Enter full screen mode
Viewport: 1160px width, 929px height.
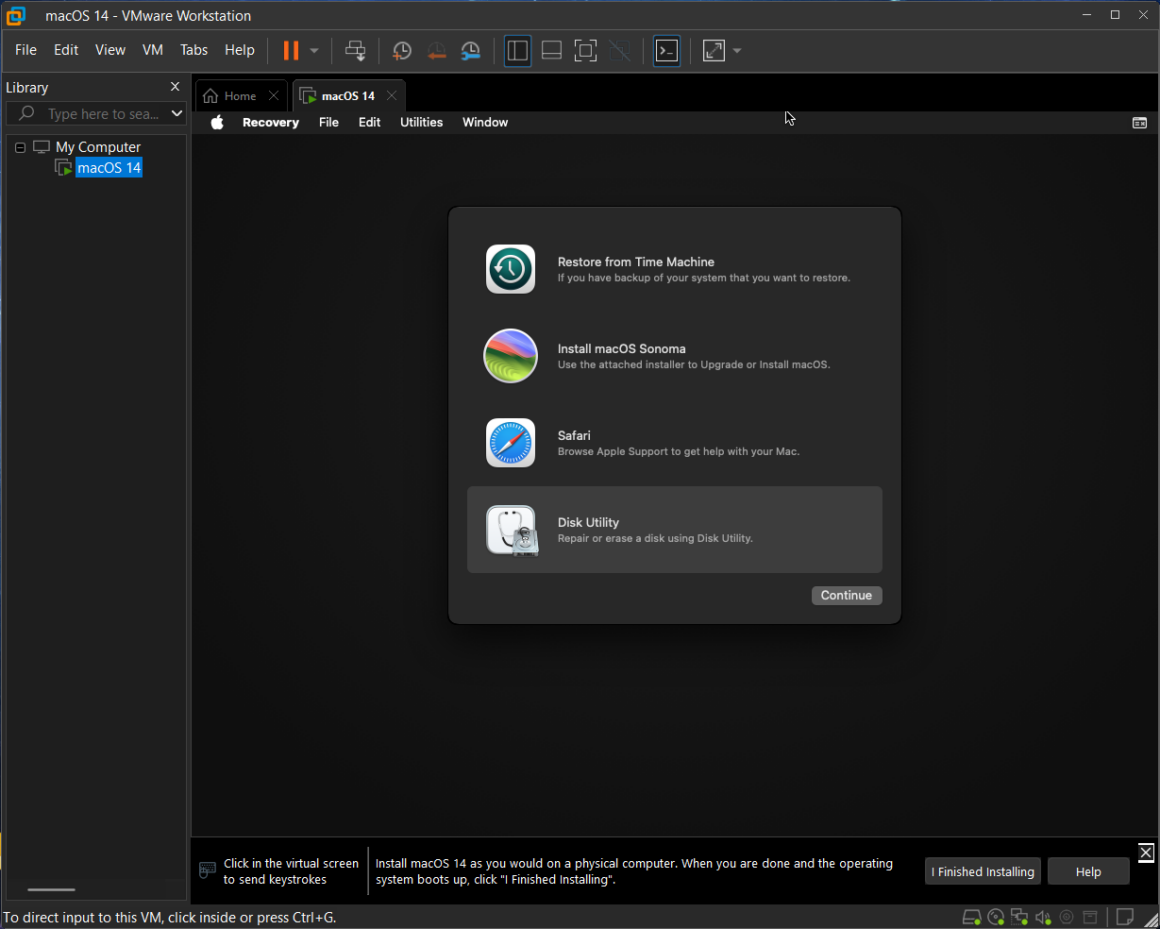(585, 50)
